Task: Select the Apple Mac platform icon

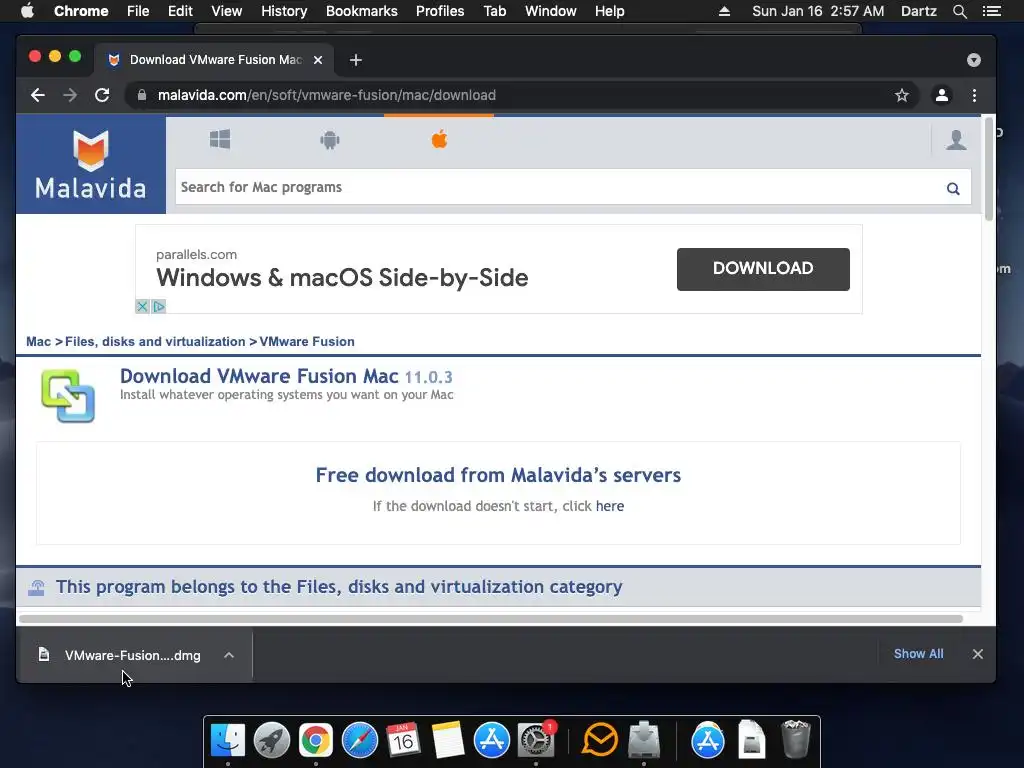Action: click(x=440, y=139)
